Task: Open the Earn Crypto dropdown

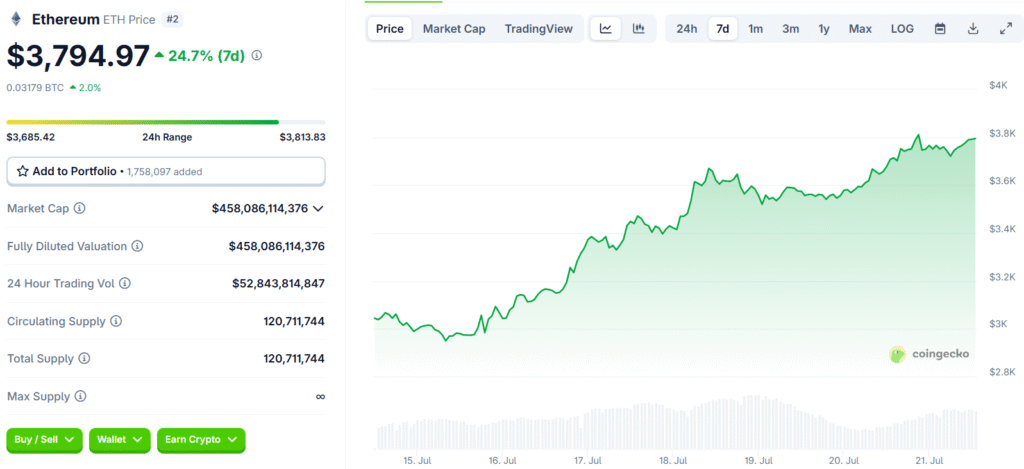Action: click(x=201, y=440)
